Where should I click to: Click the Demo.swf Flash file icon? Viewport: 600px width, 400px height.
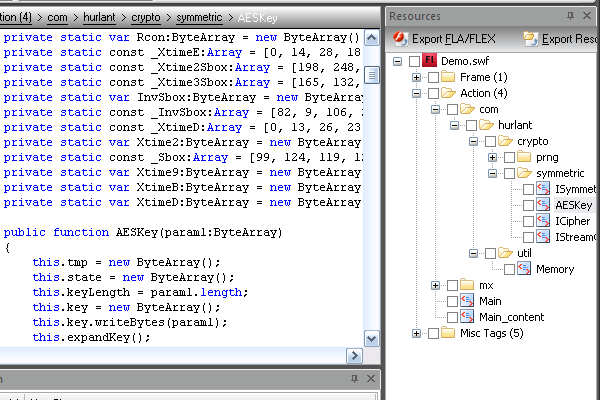[431, 61]
